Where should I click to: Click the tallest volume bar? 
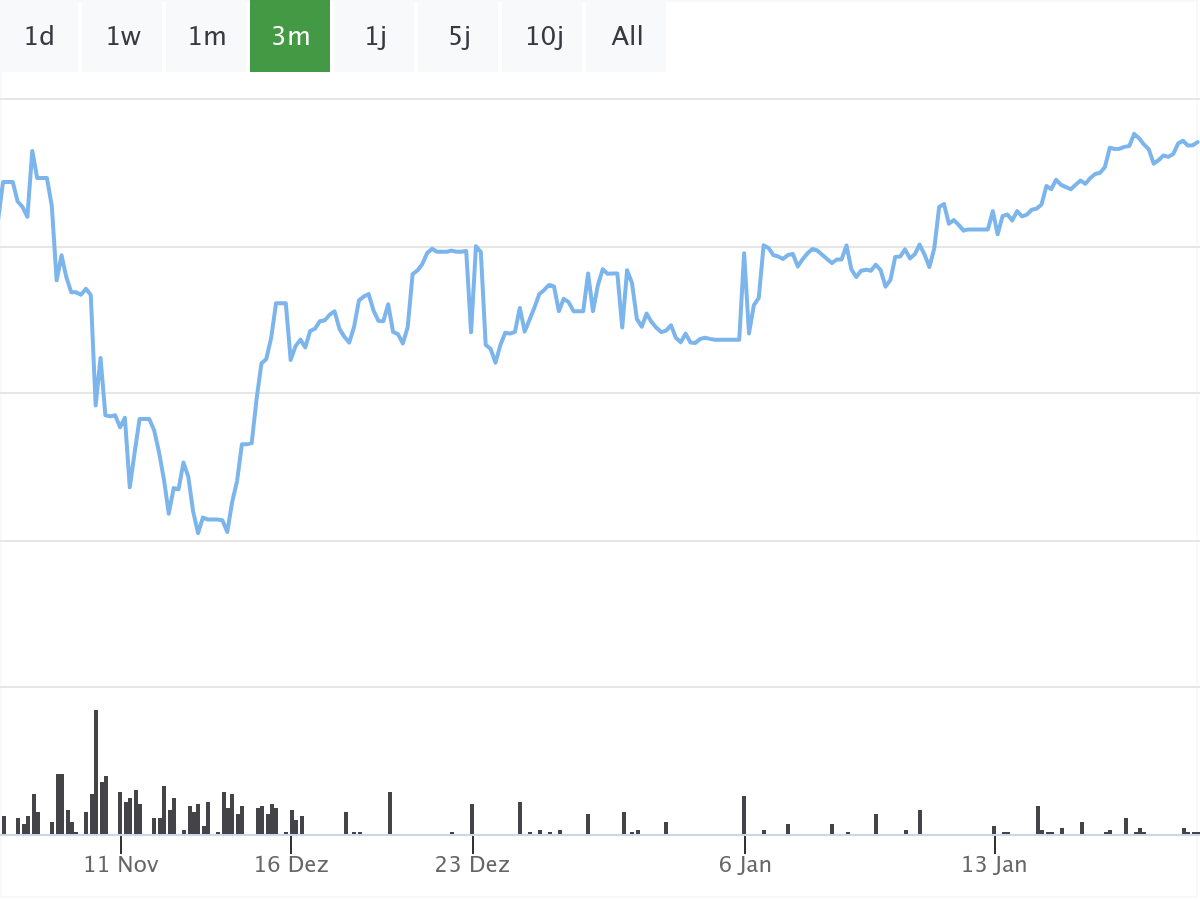pos(96,771)
